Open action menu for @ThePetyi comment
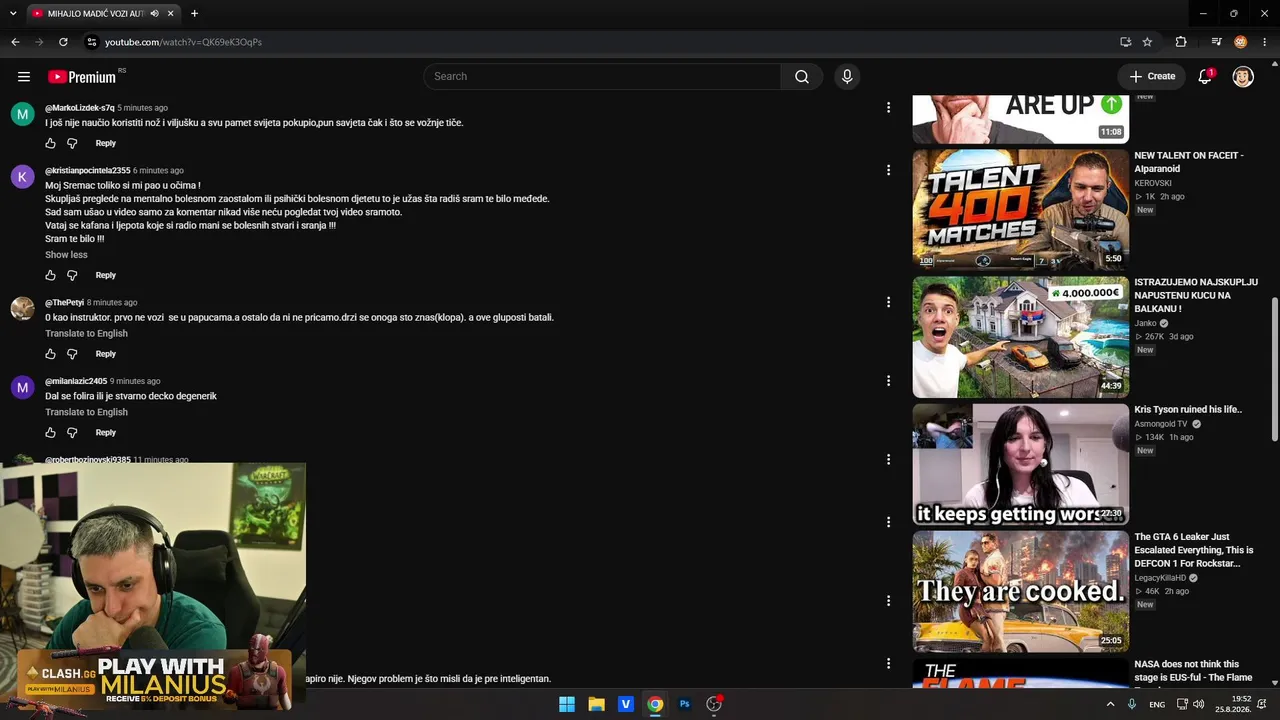 click(x=888, y=302)
